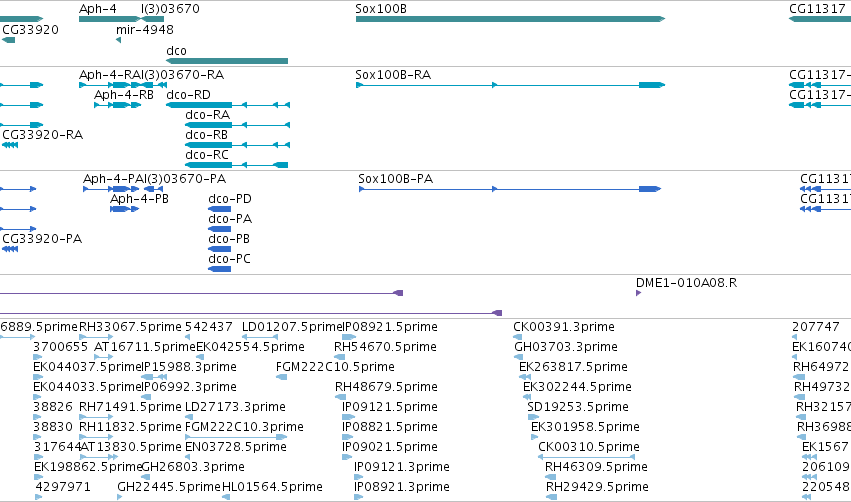The width and height of the screenshot is (851, 502).
Task: Select the dco-RB transcript label
Action: point(206,135)
